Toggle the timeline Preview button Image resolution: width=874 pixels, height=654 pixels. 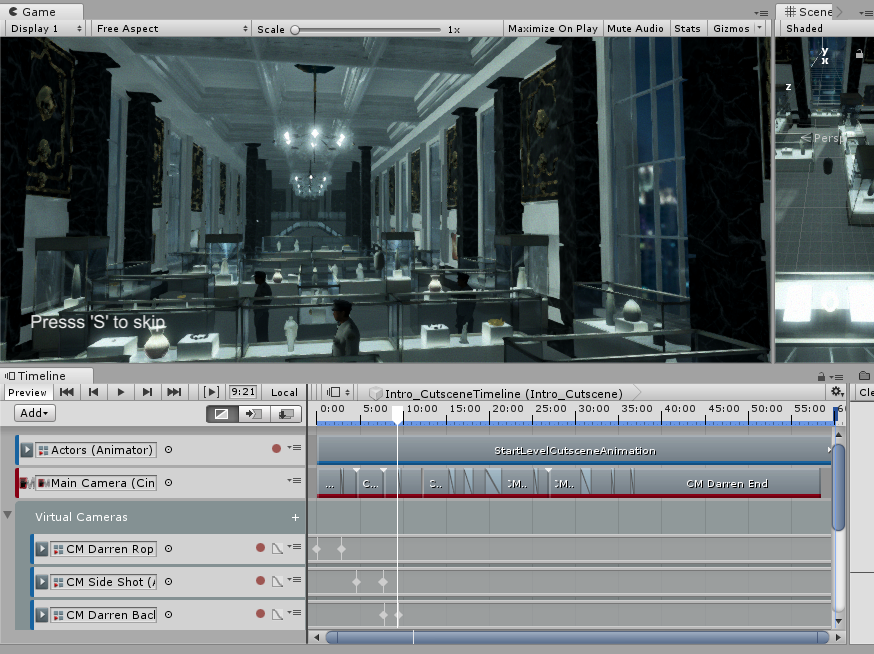tap(27, 392)
